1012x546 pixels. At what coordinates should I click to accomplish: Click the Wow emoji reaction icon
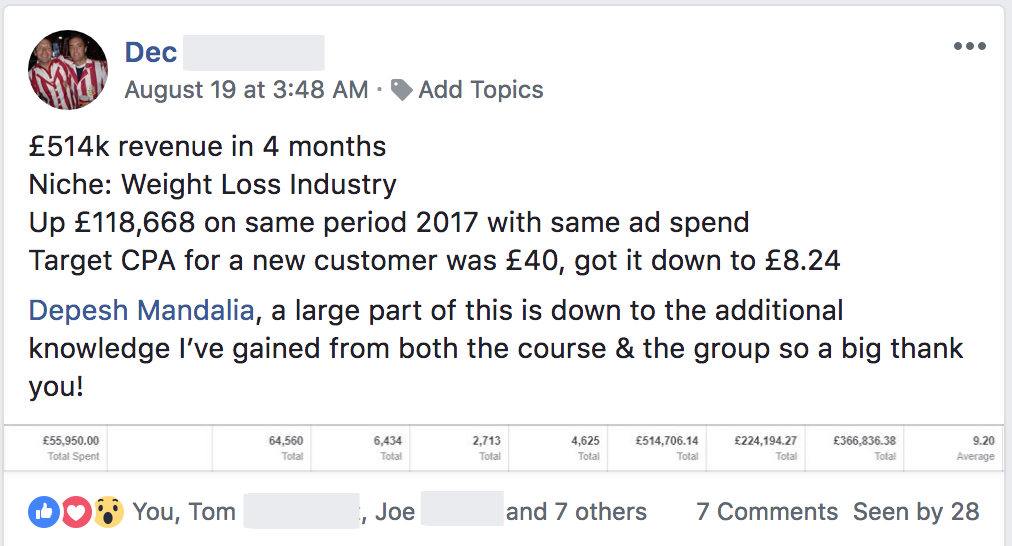tap(108, 512)
